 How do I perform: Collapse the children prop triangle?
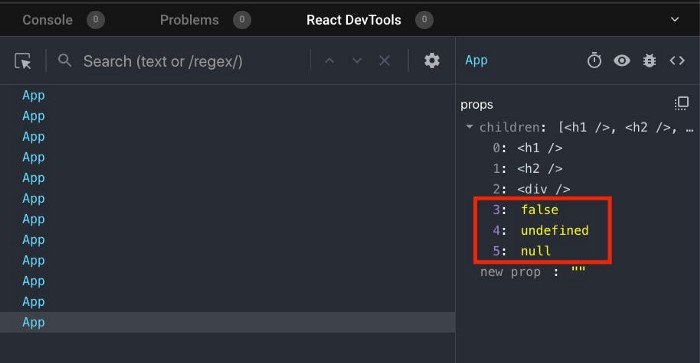click(469, 127)
